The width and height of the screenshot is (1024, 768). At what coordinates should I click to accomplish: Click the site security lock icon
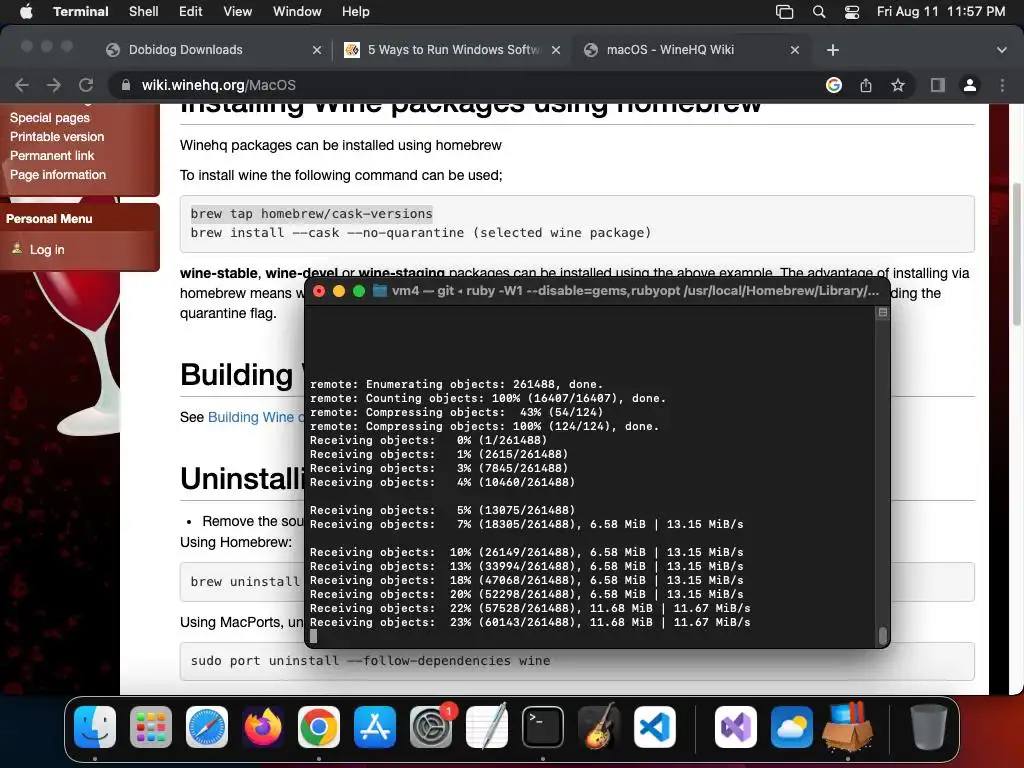tap(126, 85)
